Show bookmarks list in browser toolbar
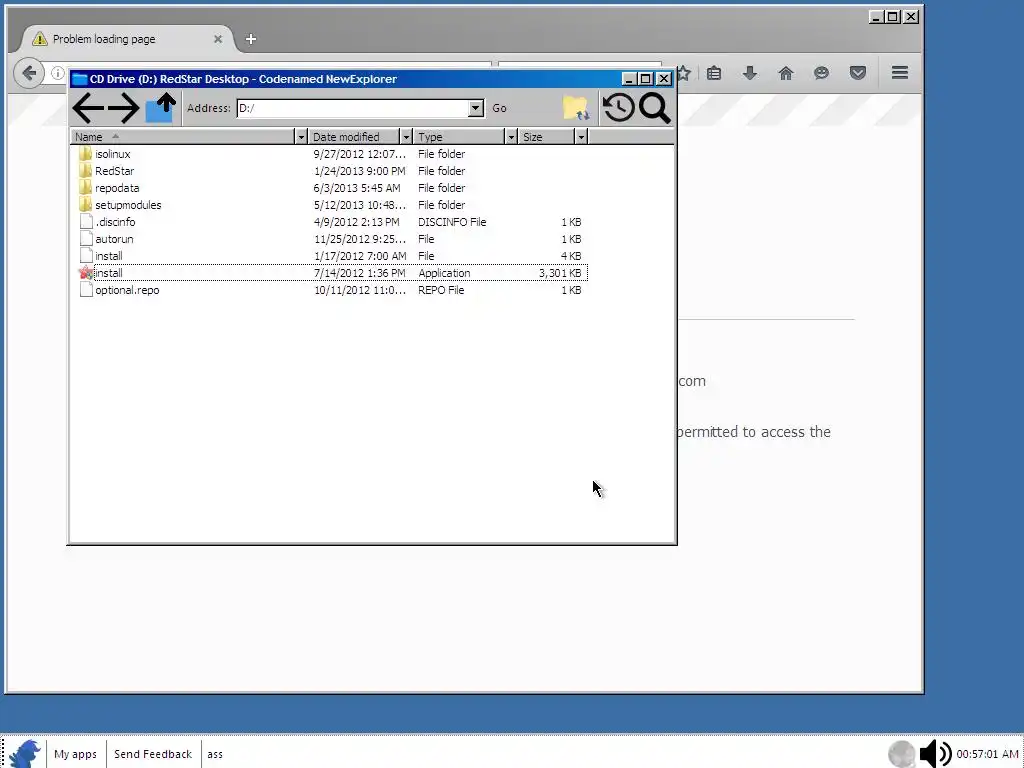This screenshot has width=1024, height=768. (x=714, y=73)
